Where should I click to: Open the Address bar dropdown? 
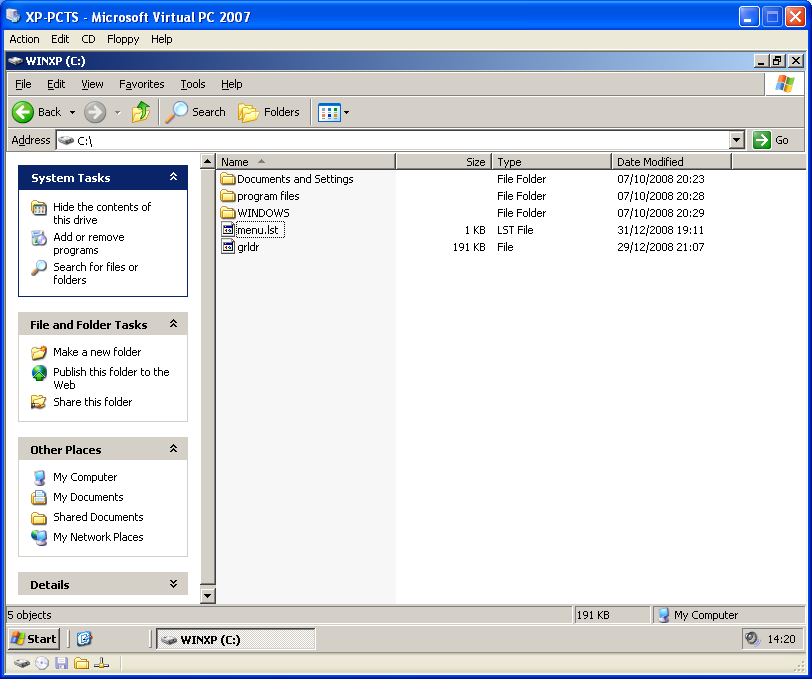point(736,140)
